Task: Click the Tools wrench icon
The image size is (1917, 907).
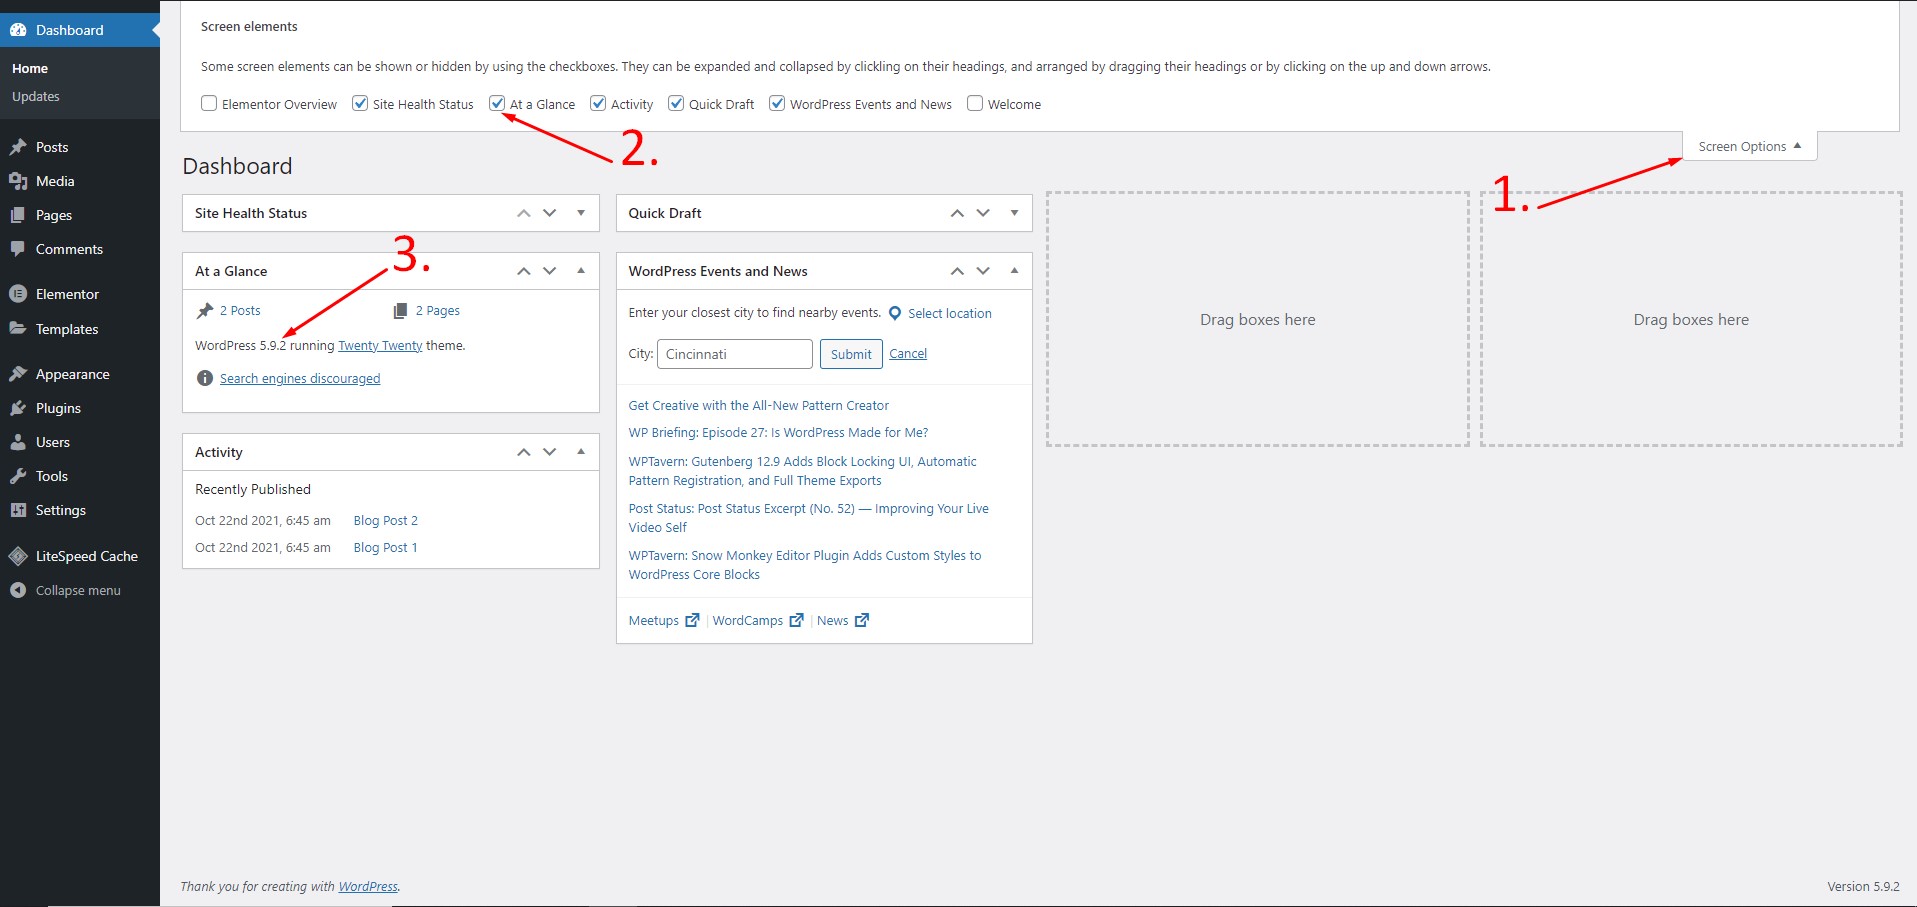Action: [x=18, y=476]
